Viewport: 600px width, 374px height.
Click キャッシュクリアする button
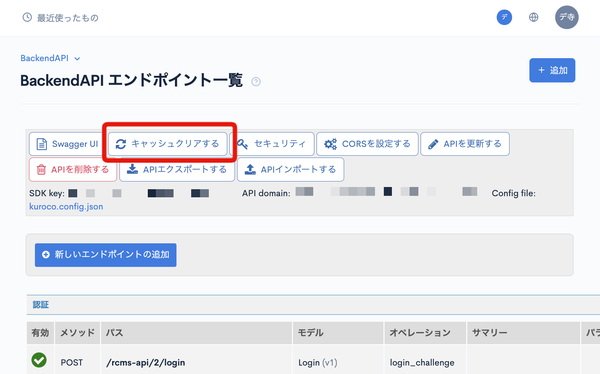pos(168,144)
